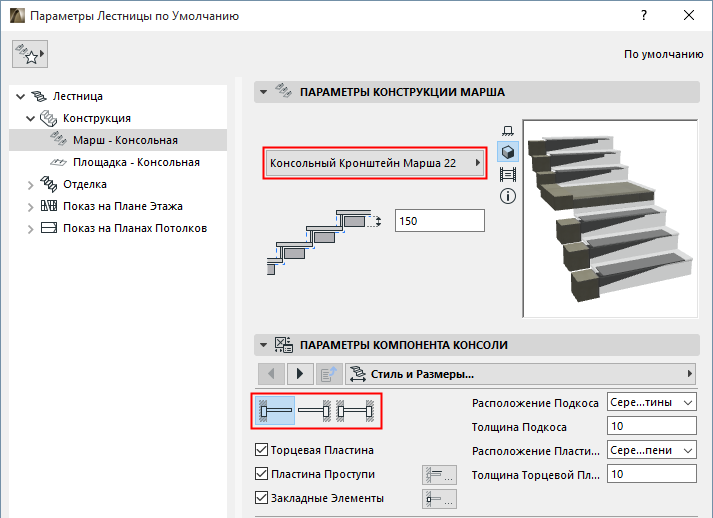Go to next parameters page arrow

point(300,374)
